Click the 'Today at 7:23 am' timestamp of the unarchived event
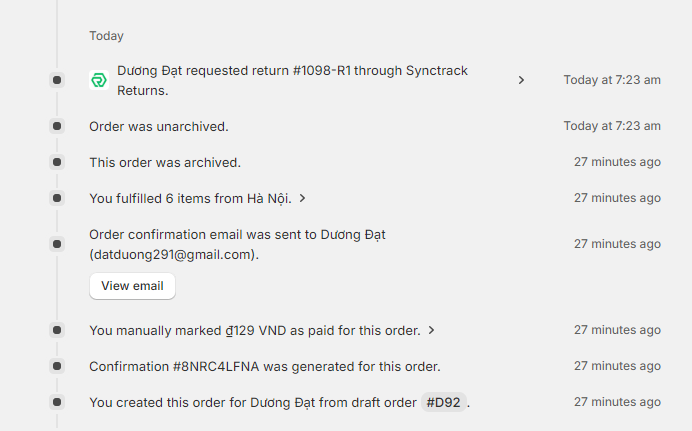The height and width of the screenshot is (431, 692). [612, 126]
